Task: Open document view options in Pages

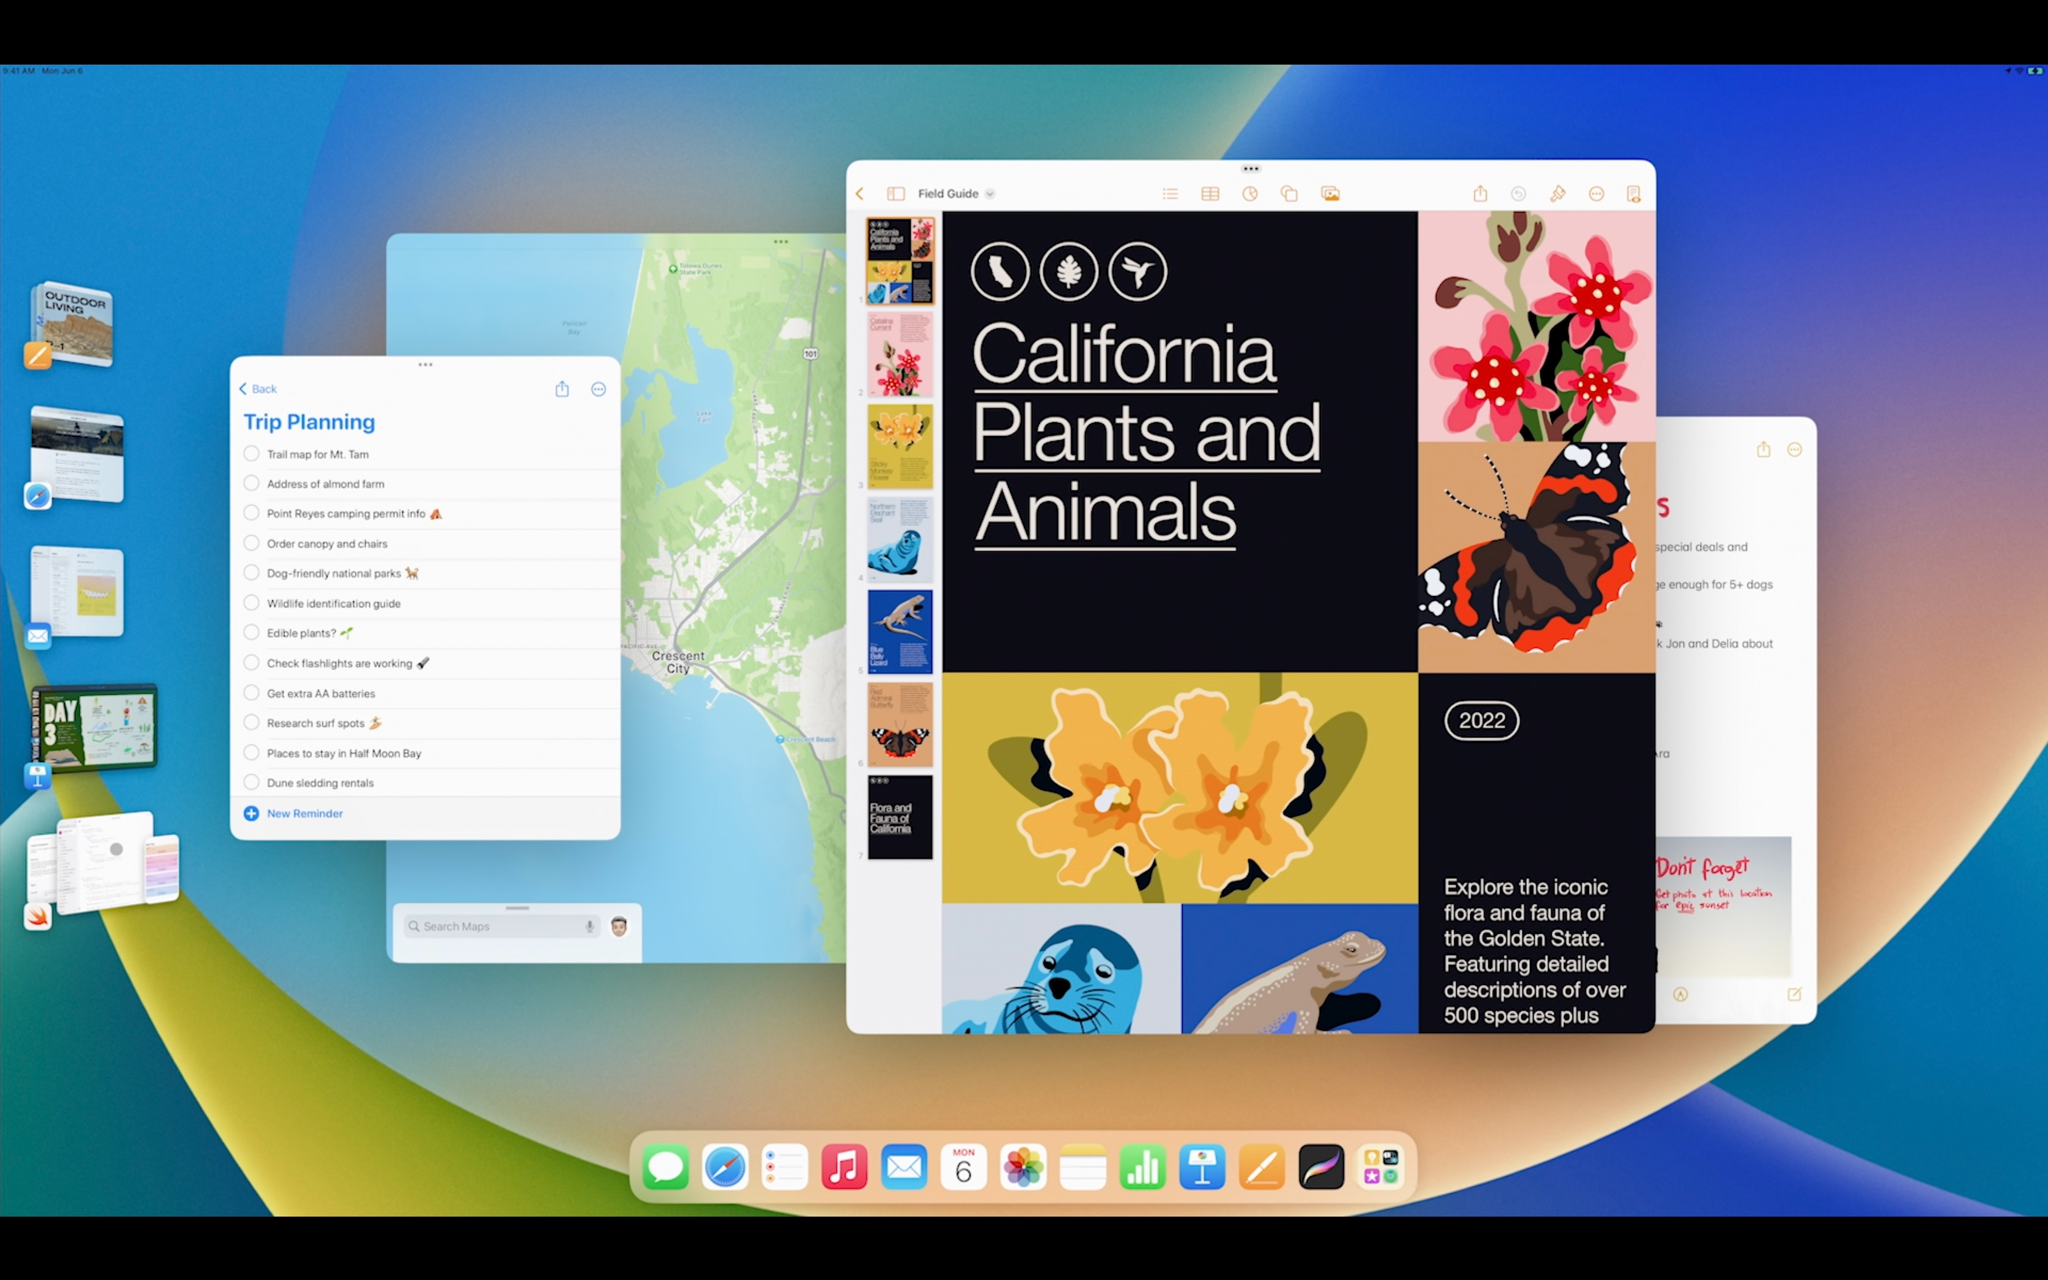Action: click(1633, 194)
